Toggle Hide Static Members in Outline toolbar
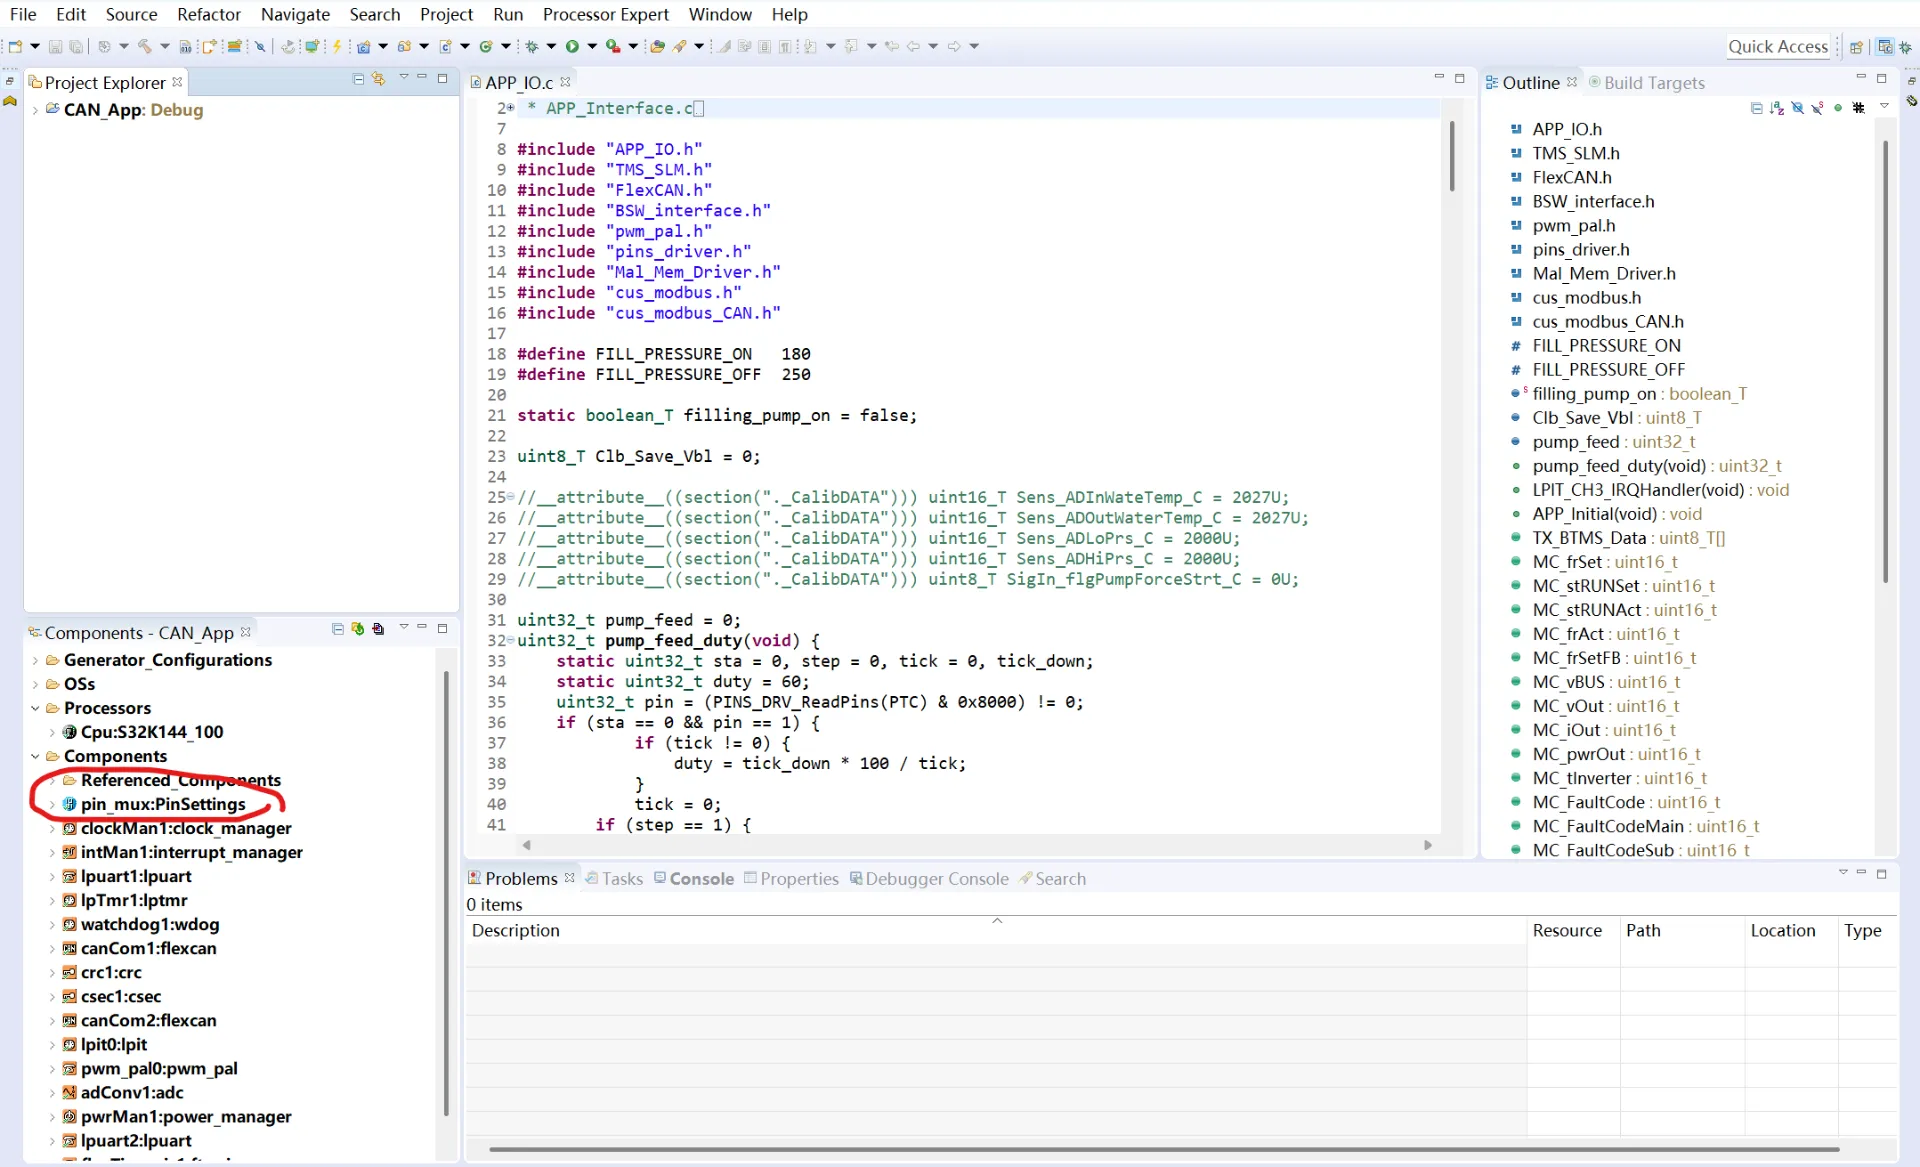Screen dimensions: 1920x1167 1817,108
